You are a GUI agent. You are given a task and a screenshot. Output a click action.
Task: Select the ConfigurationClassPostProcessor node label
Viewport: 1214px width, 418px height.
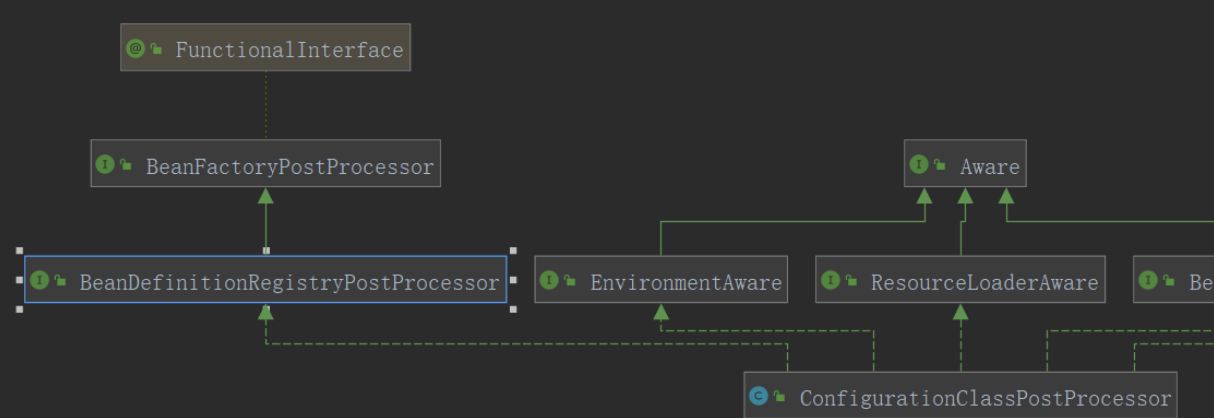tap(985, 399)
